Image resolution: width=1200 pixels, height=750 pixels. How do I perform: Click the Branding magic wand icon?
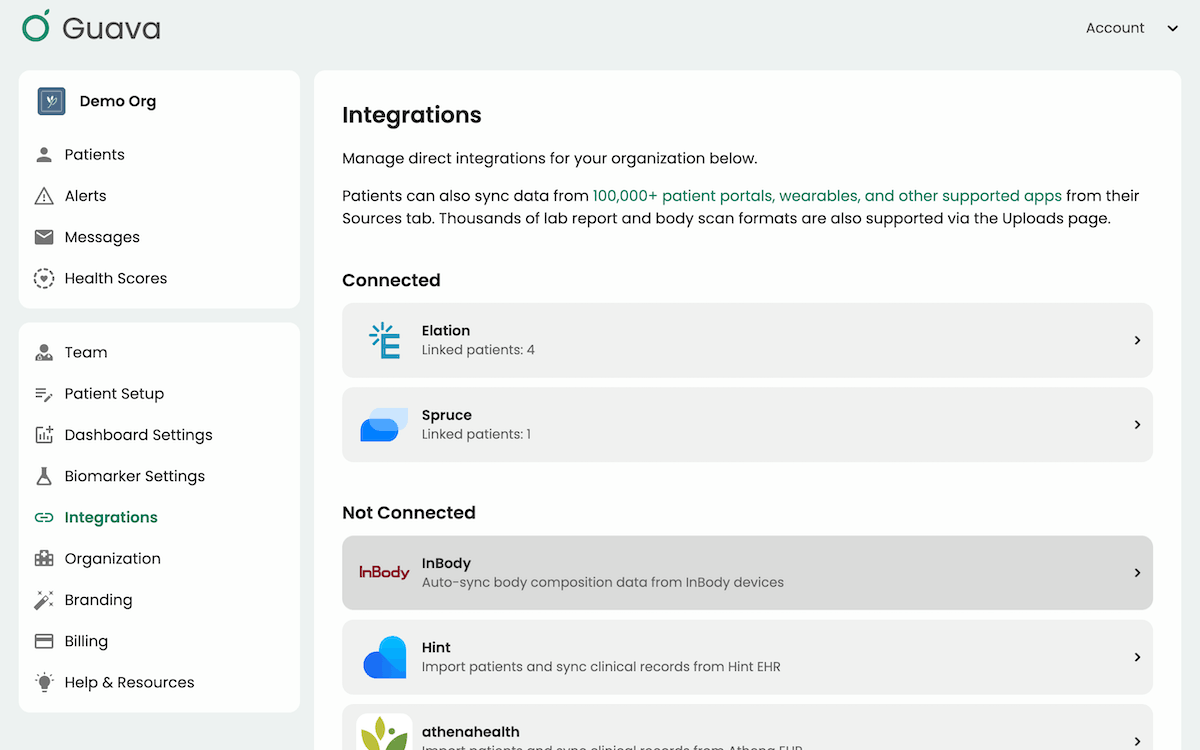44,600
